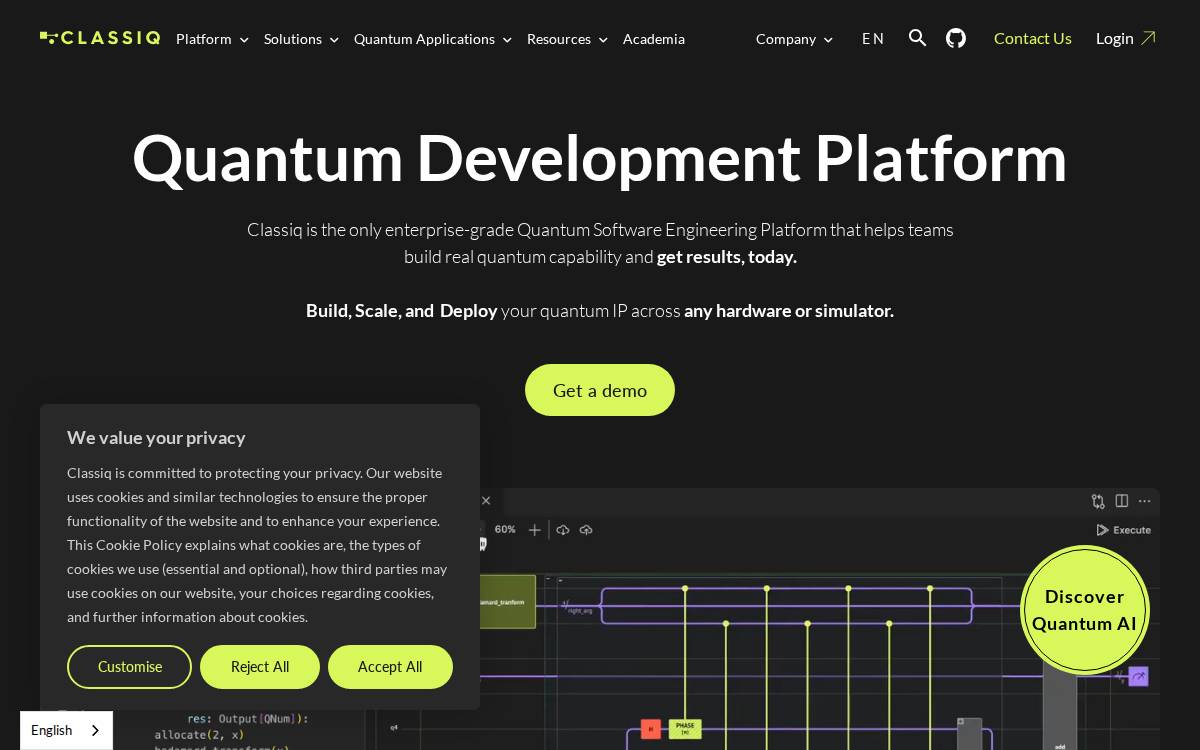Open the three-dots more actions icon

tap(1145, 501)
